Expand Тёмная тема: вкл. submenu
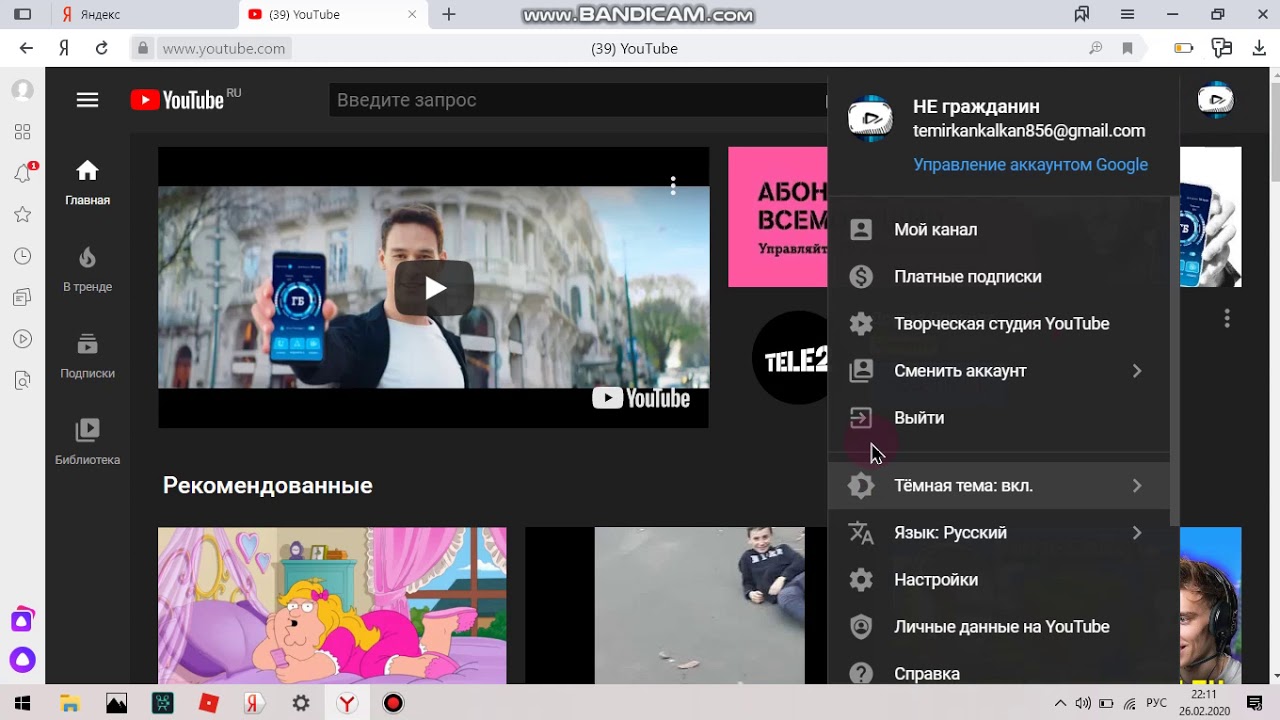The height and width of the screenshot is (720, 1280). click(x=998, y=485)
